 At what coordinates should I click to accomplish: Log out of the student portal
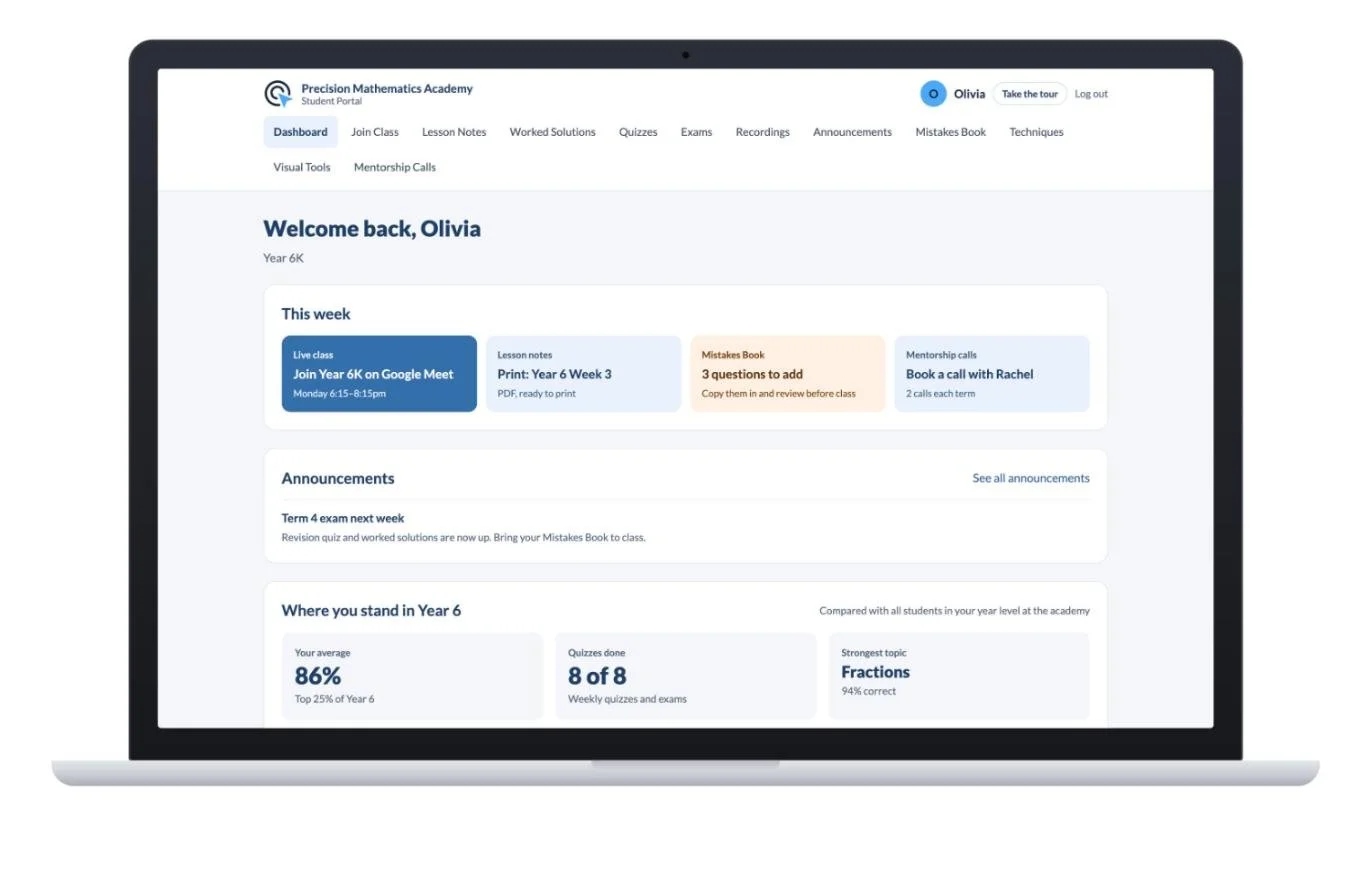coord(1091,94)
